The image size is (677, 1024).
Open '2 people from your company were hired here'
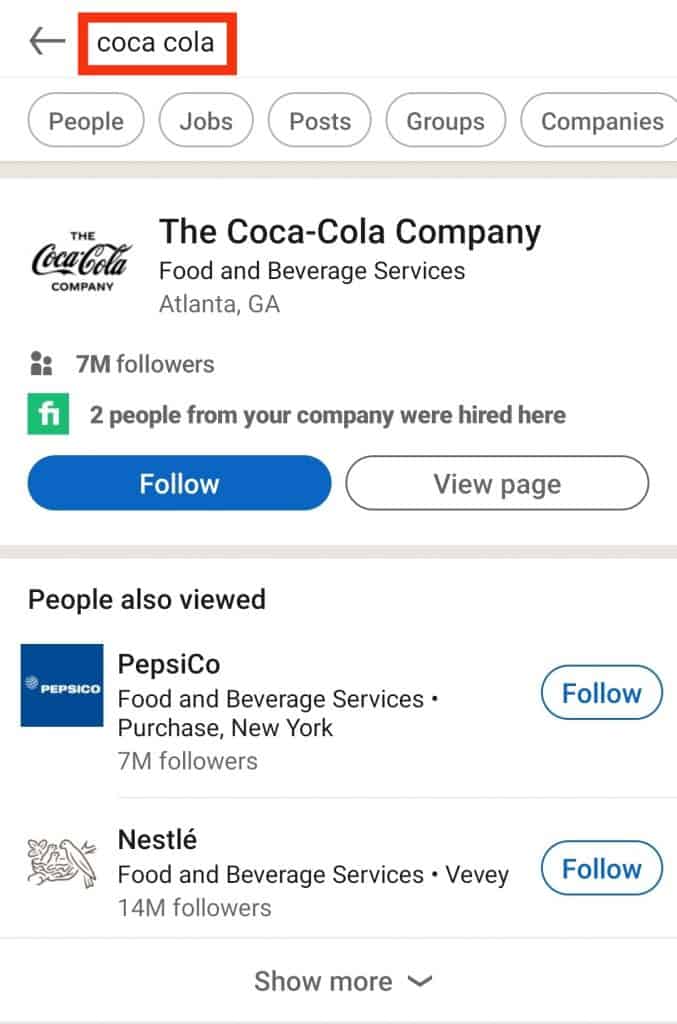[x=328, y=413]
